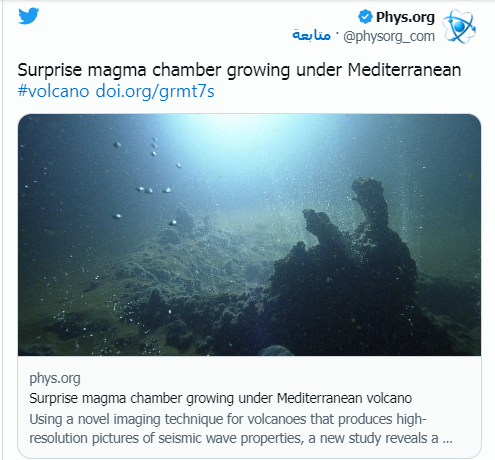Open the card headline ending in Mediterranean volcano
495x460 pixels.
click(221, 398)
